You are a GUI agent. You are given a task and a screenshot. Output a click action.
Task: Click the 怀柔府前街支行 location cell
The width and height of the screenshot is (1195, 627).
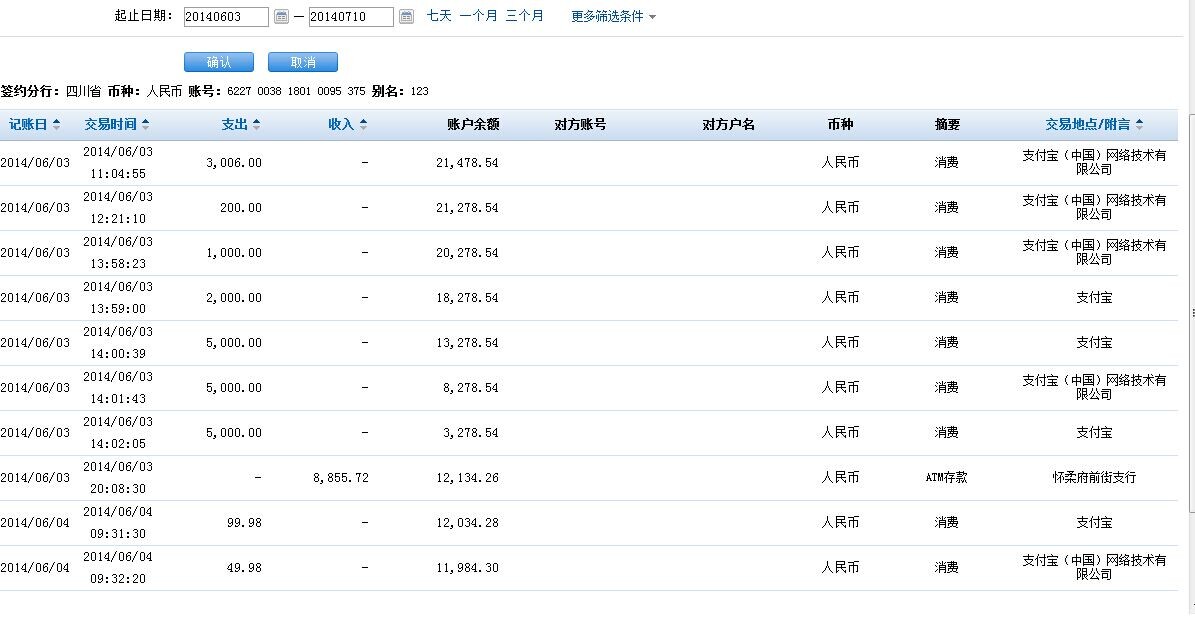pos(1094,478)
